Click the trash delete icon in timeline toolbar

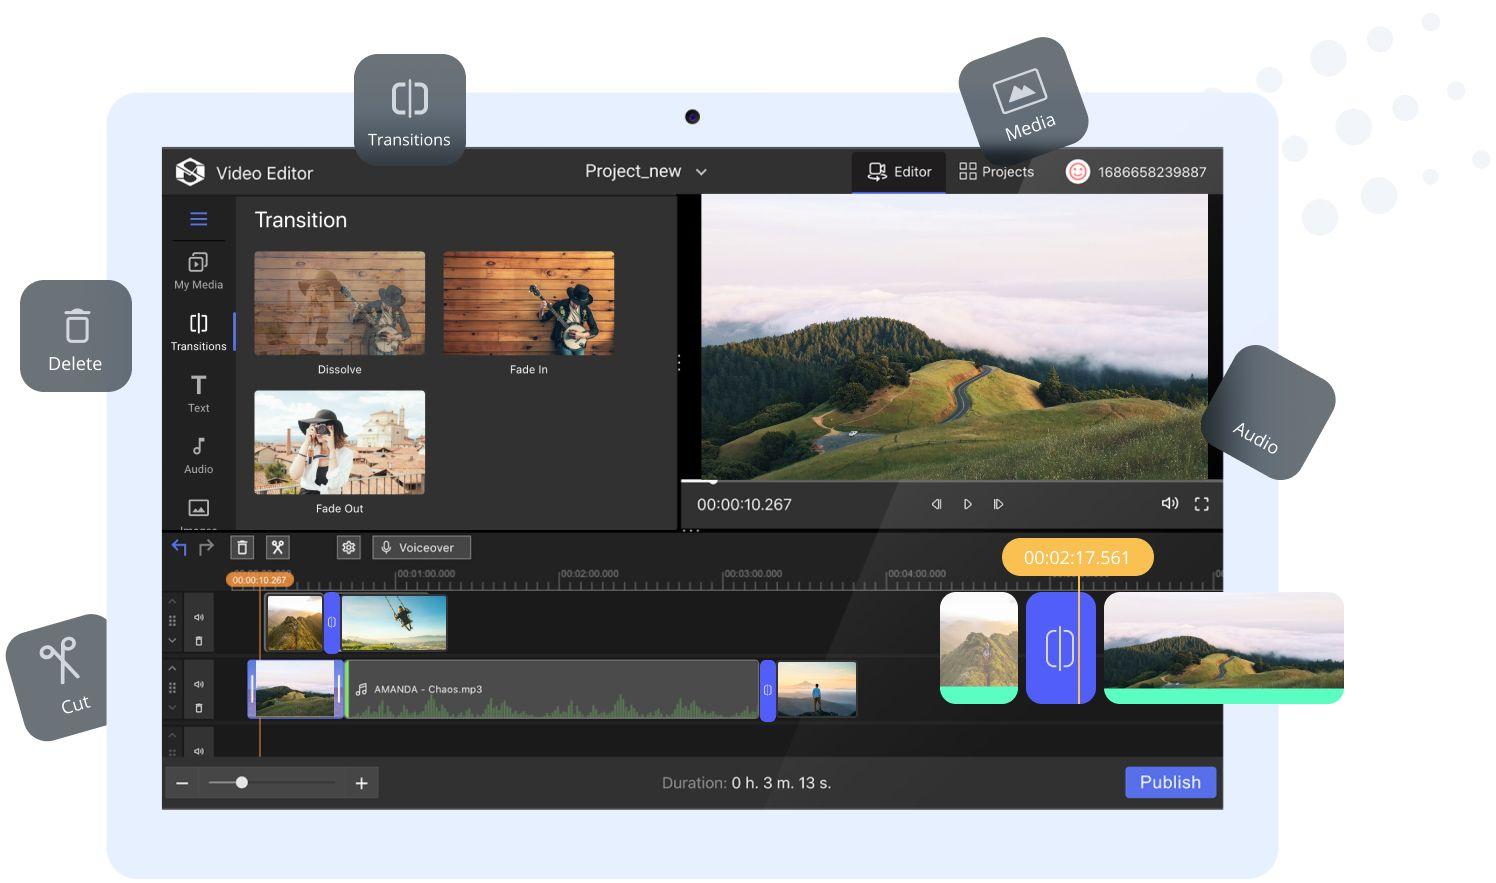(x=242, y=547)
